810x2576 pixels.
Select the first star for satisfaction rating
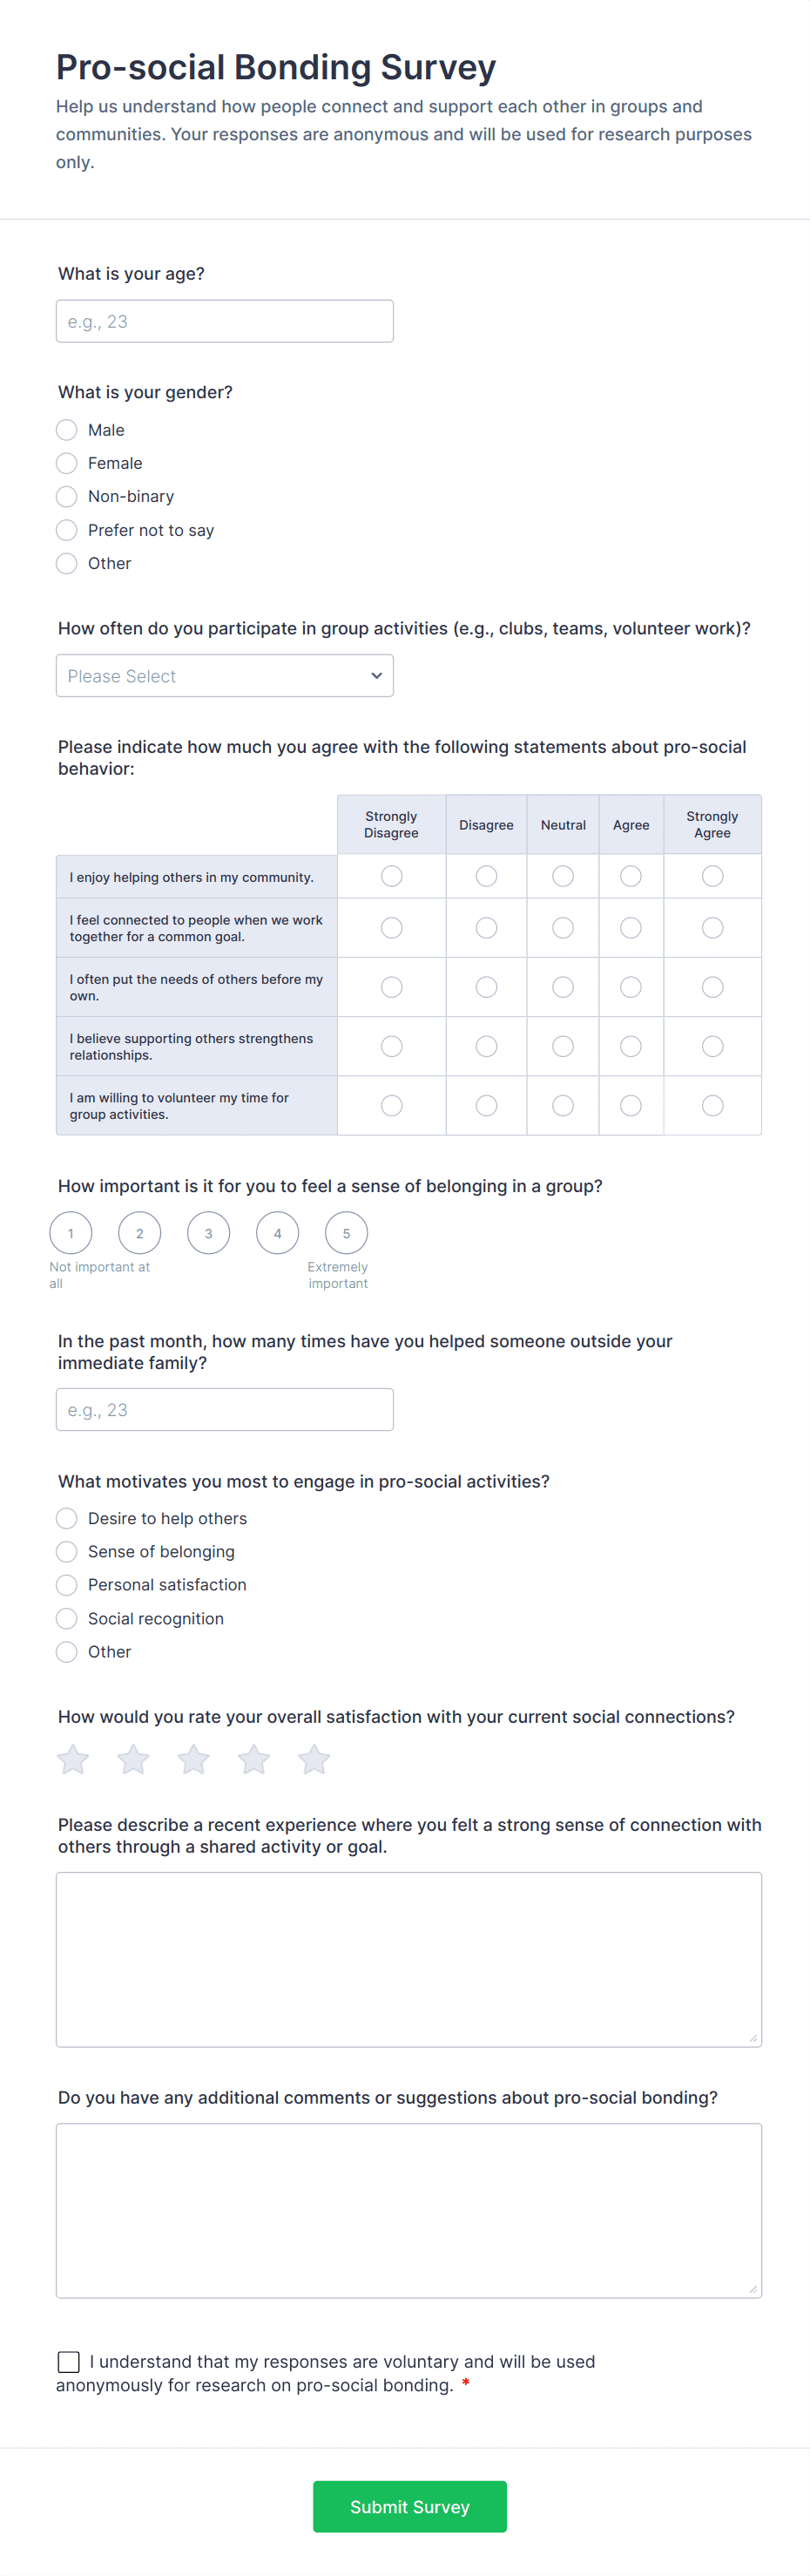(x=72, y=1759)
